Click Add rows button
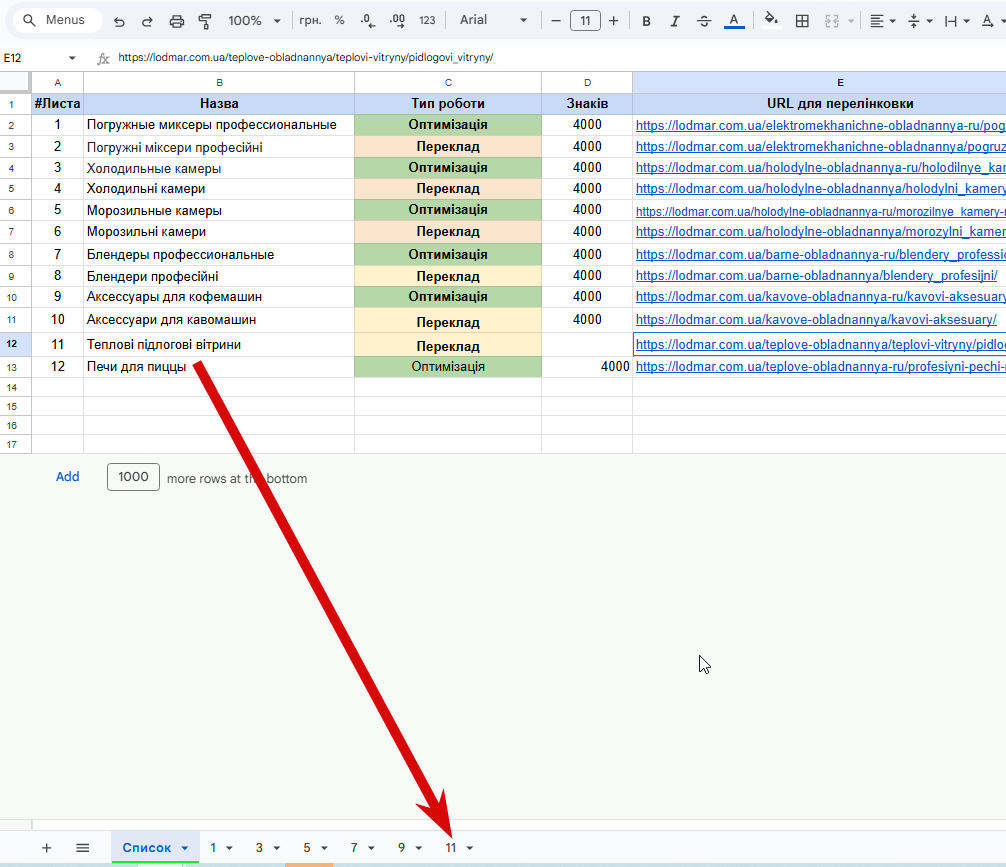 point(67,477)
